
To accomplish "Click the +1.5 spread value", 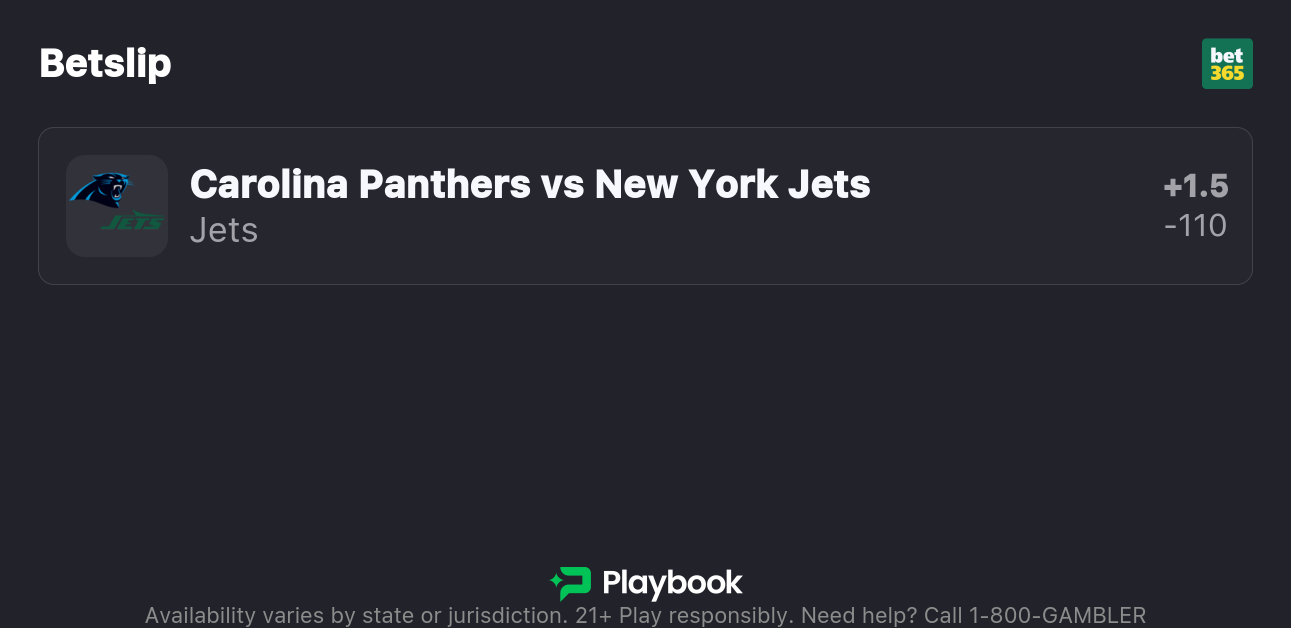I will [x=1196, y=186].
